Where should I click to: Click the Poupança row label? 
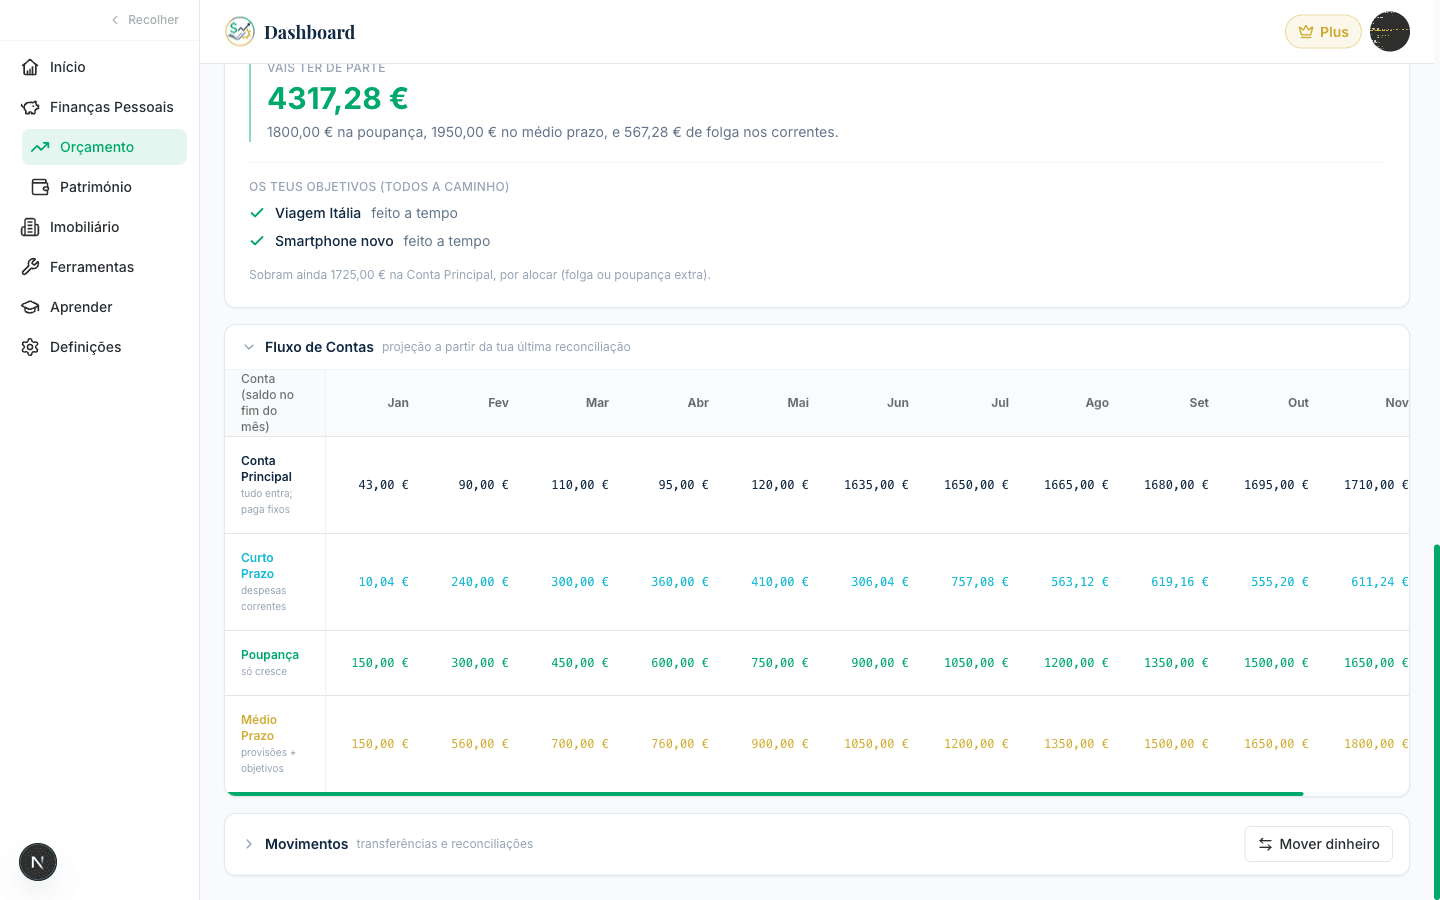(270, 655)
